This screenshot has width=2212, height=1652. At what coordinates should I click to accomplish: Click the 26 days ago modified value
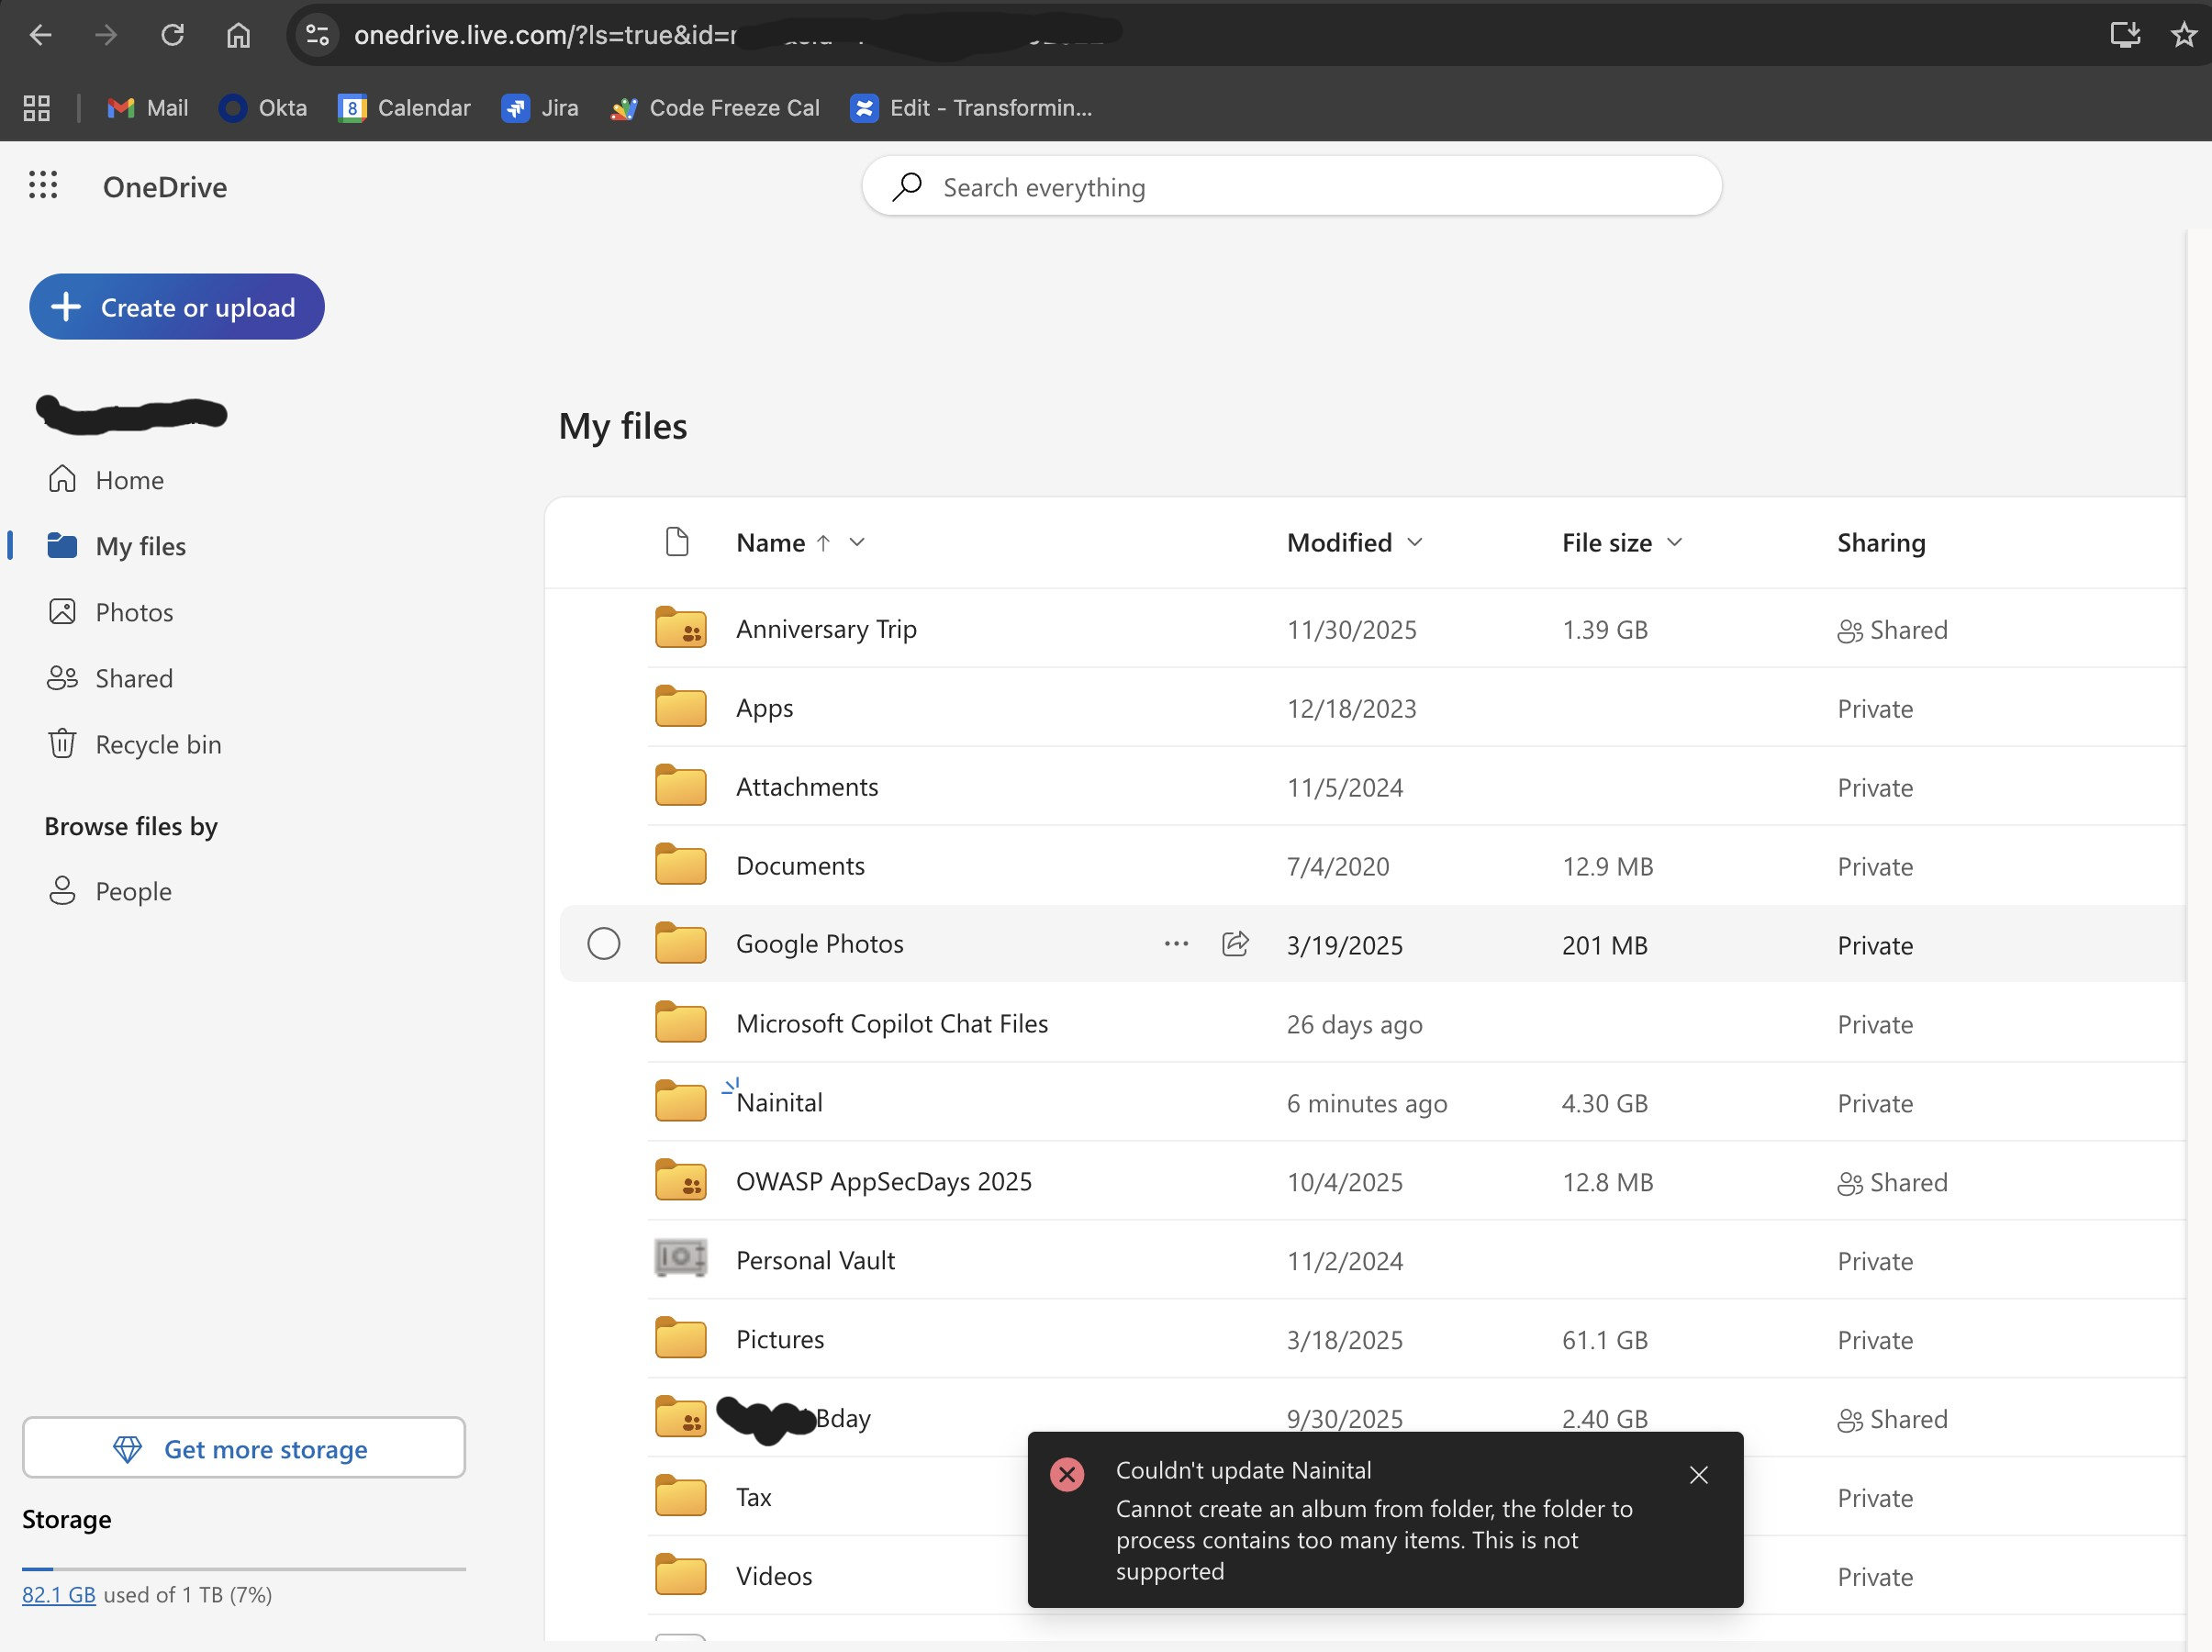point(1355,1024)
